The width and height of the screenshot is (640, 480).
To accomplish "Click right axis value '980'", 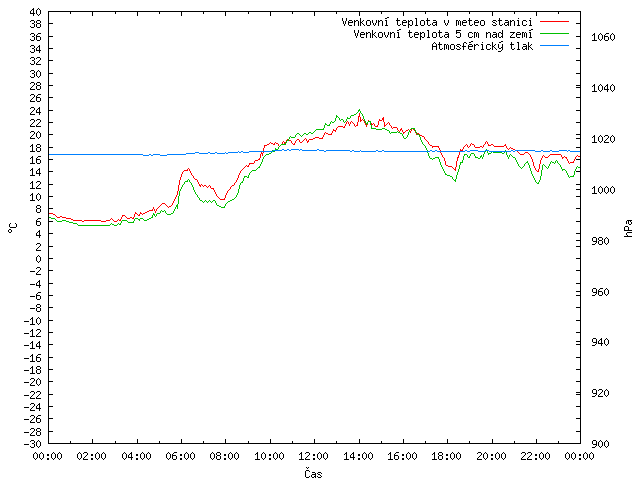I will pyautogui.click(x=600, y=241).
